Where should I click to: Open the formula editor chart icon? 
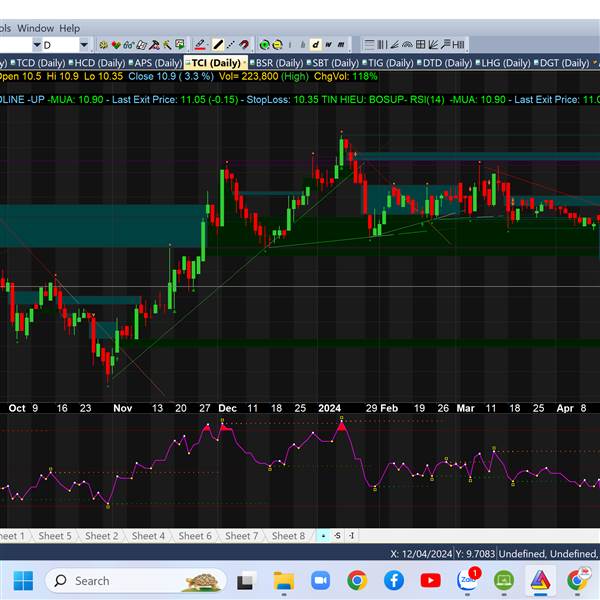pos(154,45)
